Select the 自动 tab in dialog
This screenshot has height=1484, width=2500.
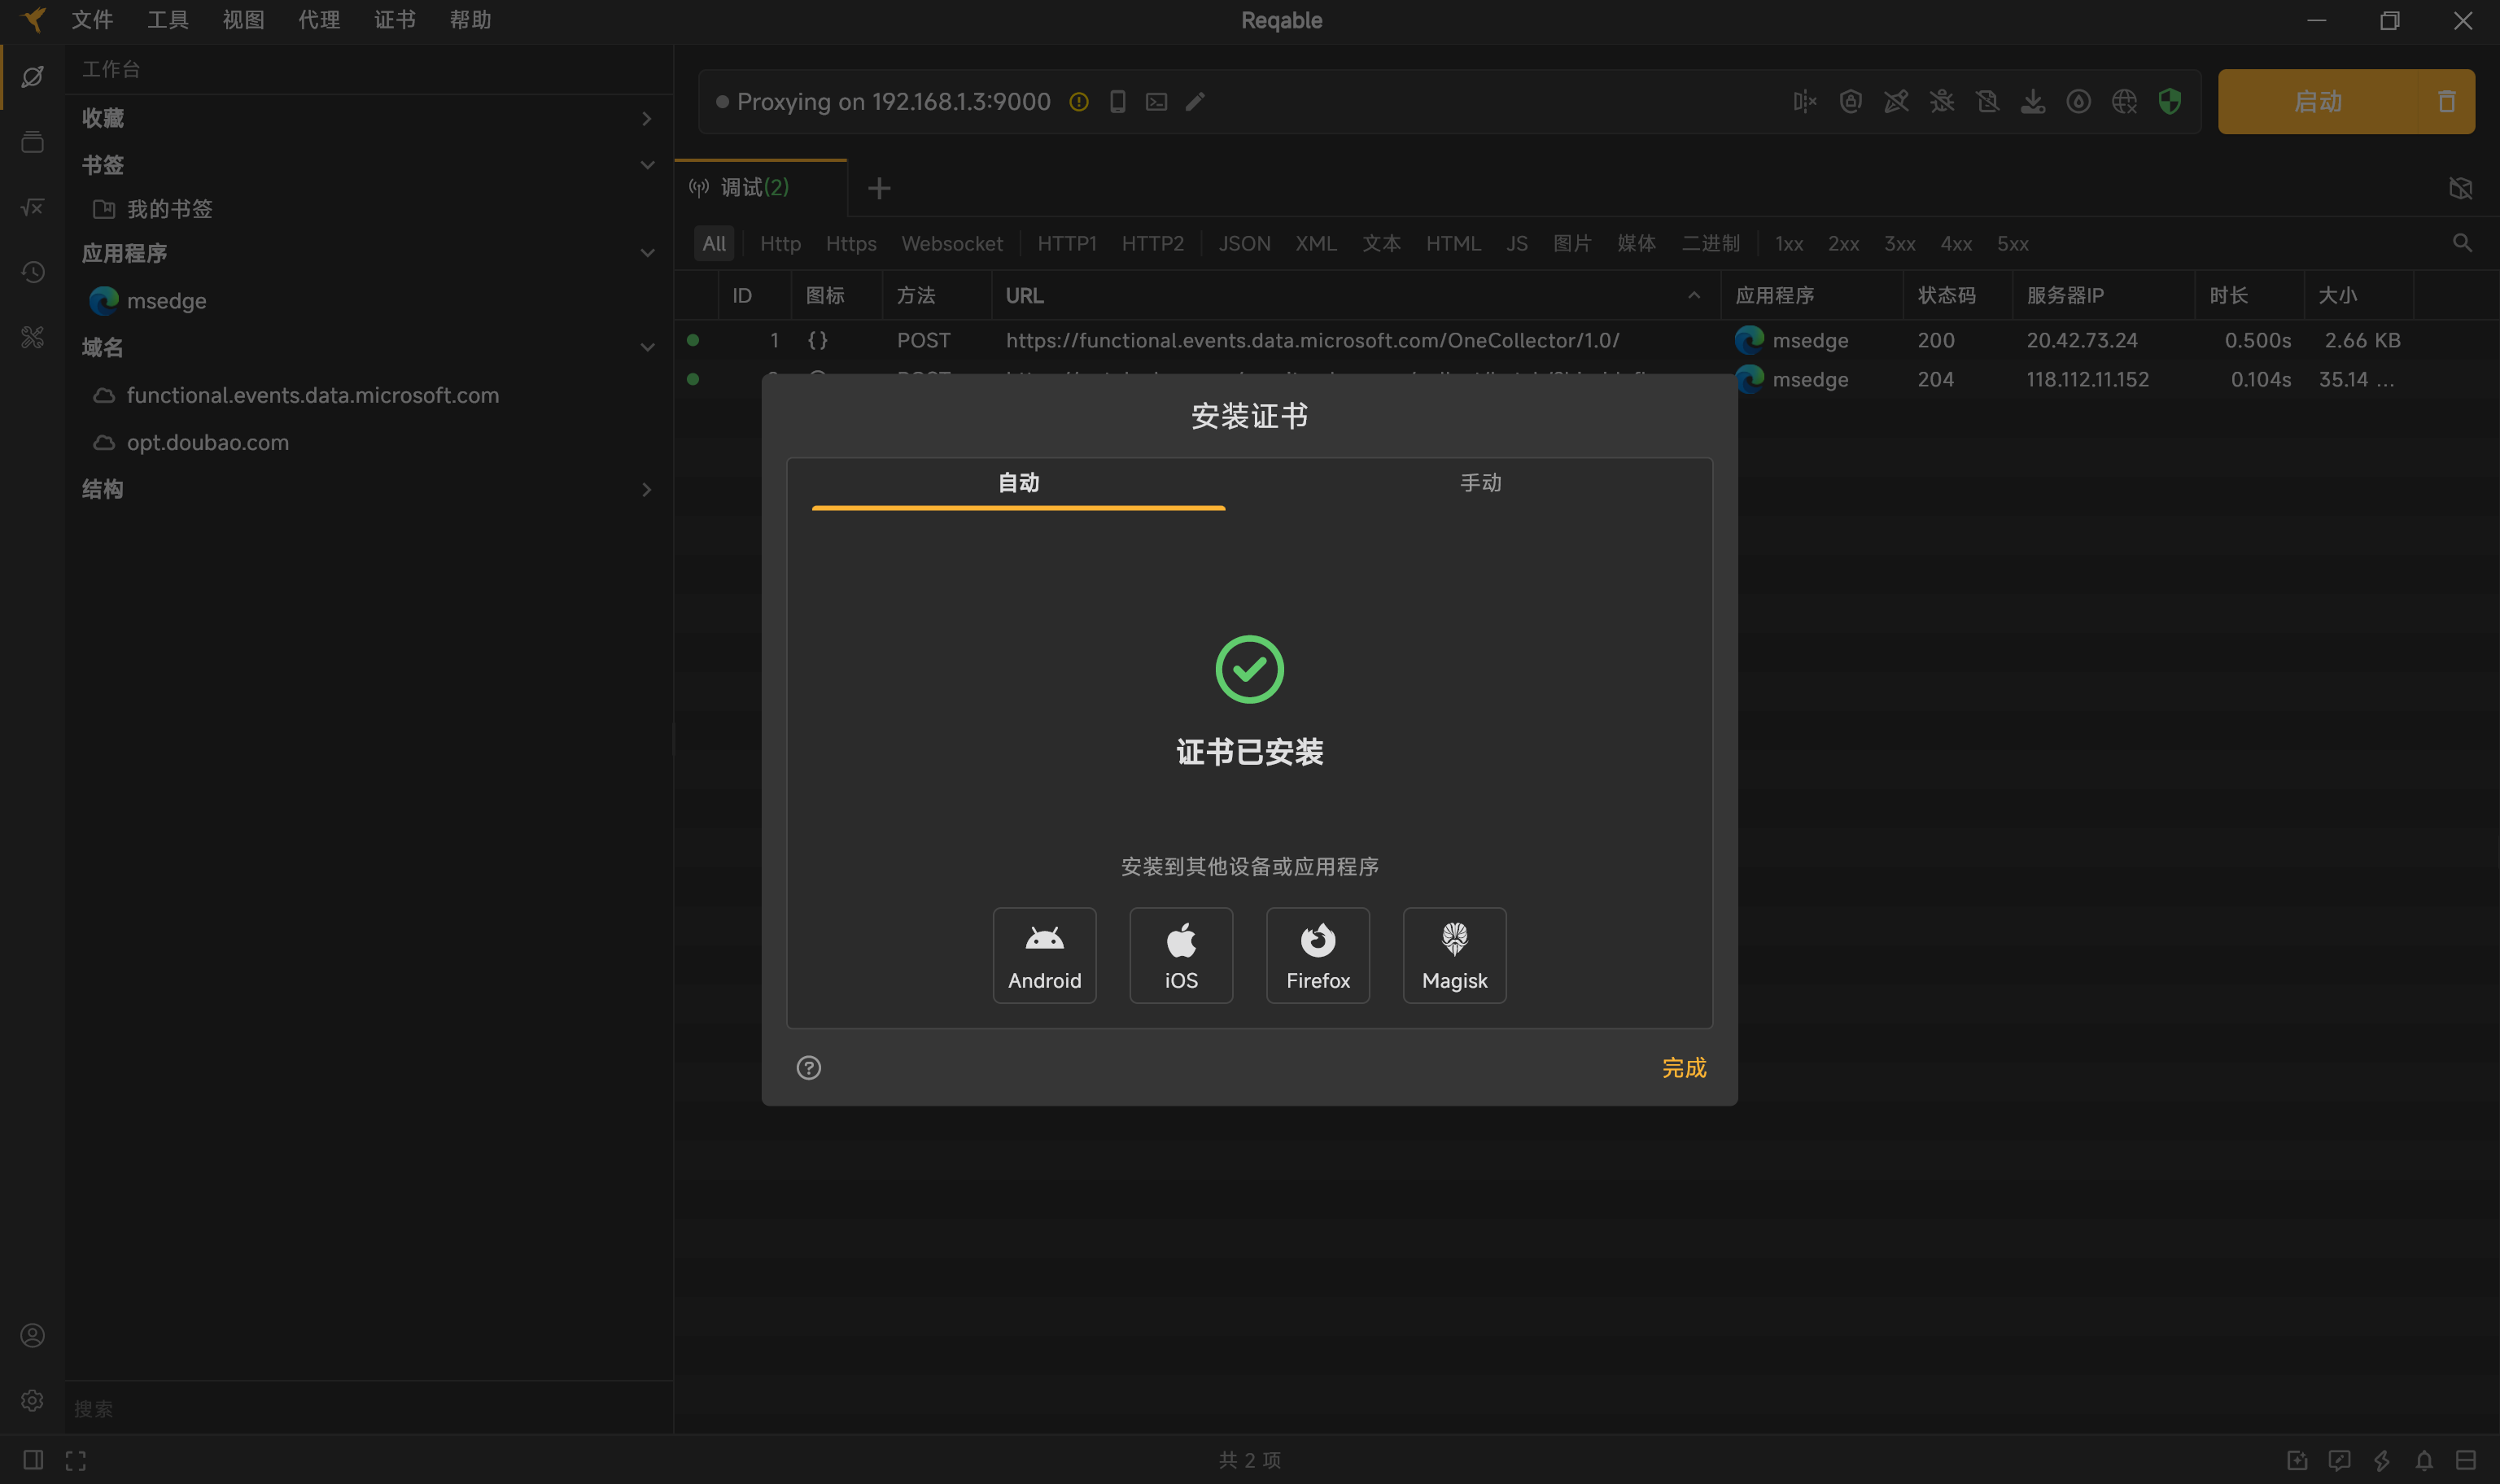click(x=1018, y=483)
